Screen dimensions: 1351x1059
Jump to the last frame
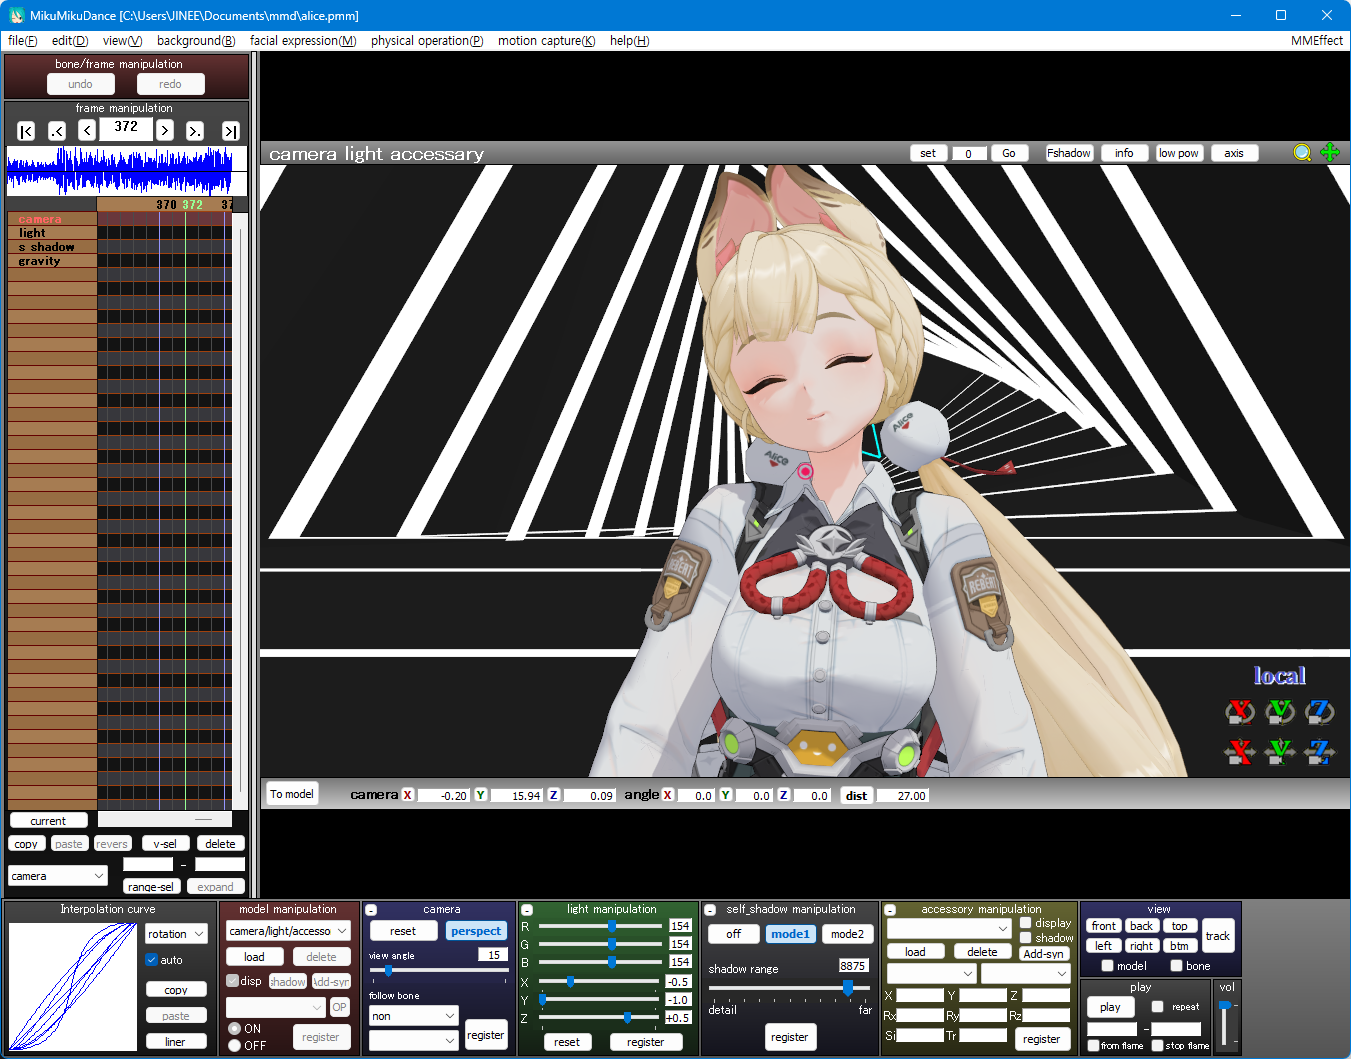[230, 131]
